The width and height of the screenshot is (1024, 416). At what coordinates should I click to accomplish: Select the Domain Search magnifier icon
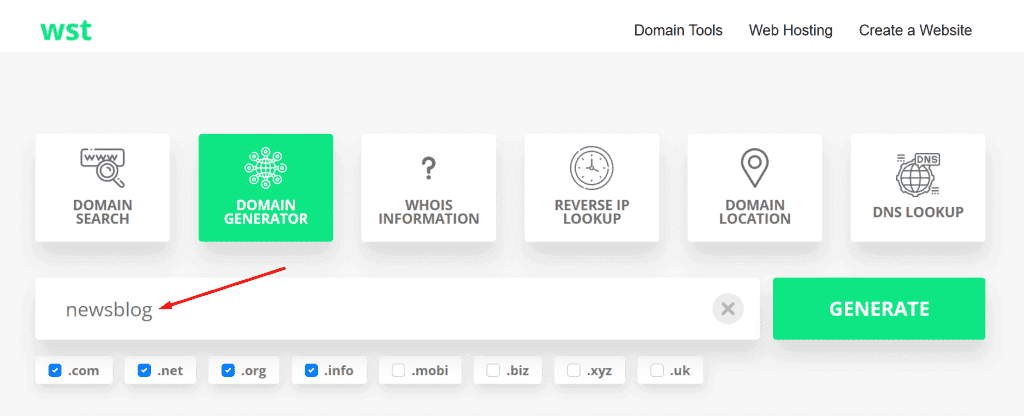coord(103,167)
